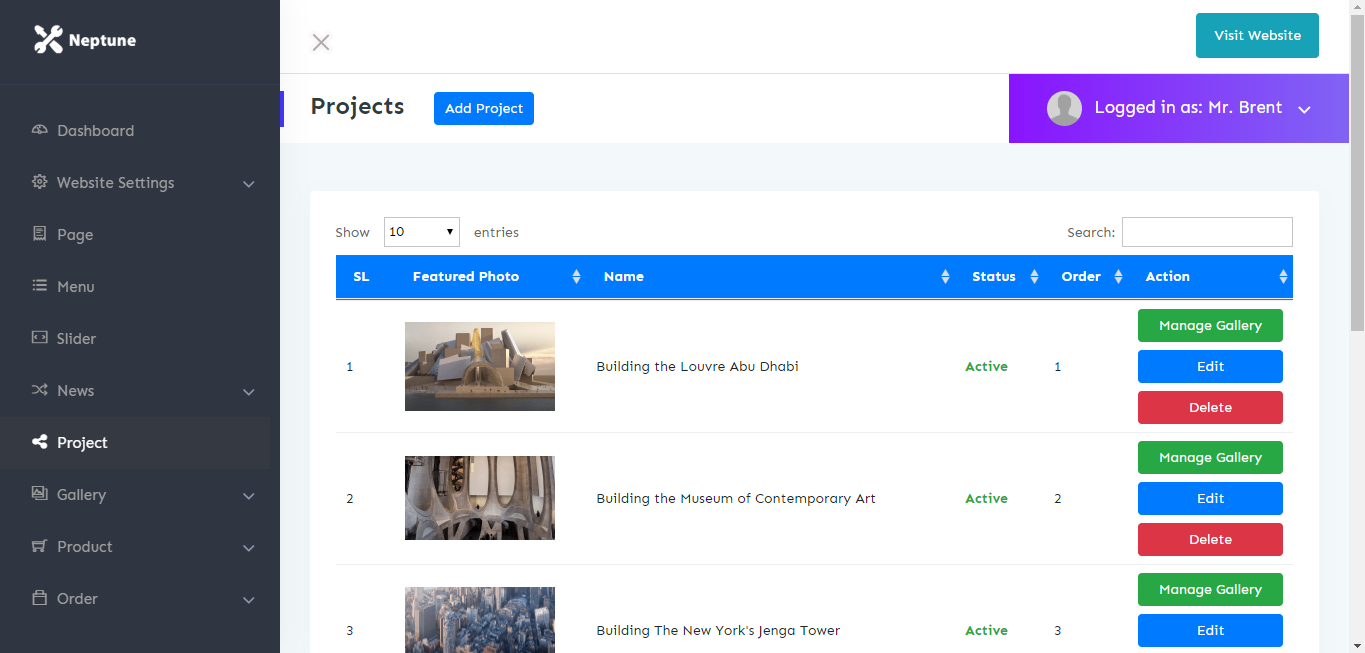The width and height of the screenshot is (1365, 653).
Task: Click the News shuffle icon
Action: (40, 390)
